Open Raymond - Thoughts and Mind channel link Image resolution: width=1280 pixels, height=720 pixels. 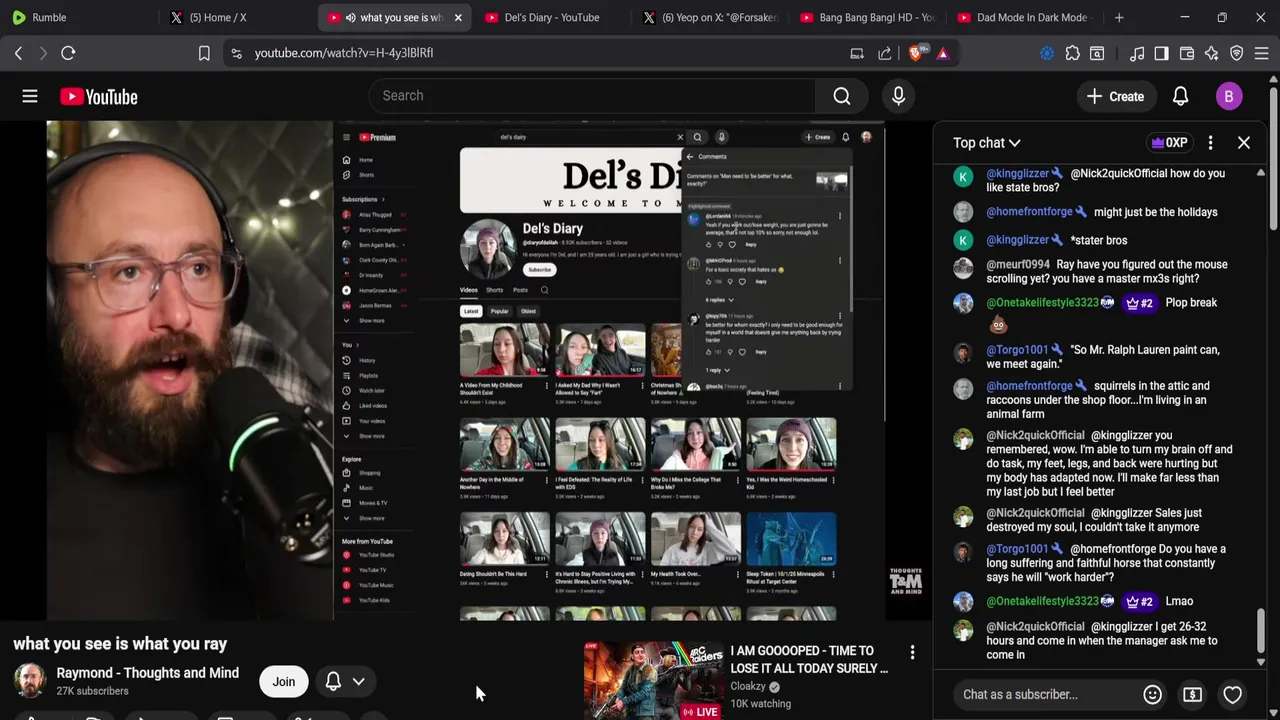pyautogui.click(x=148, y=673)
